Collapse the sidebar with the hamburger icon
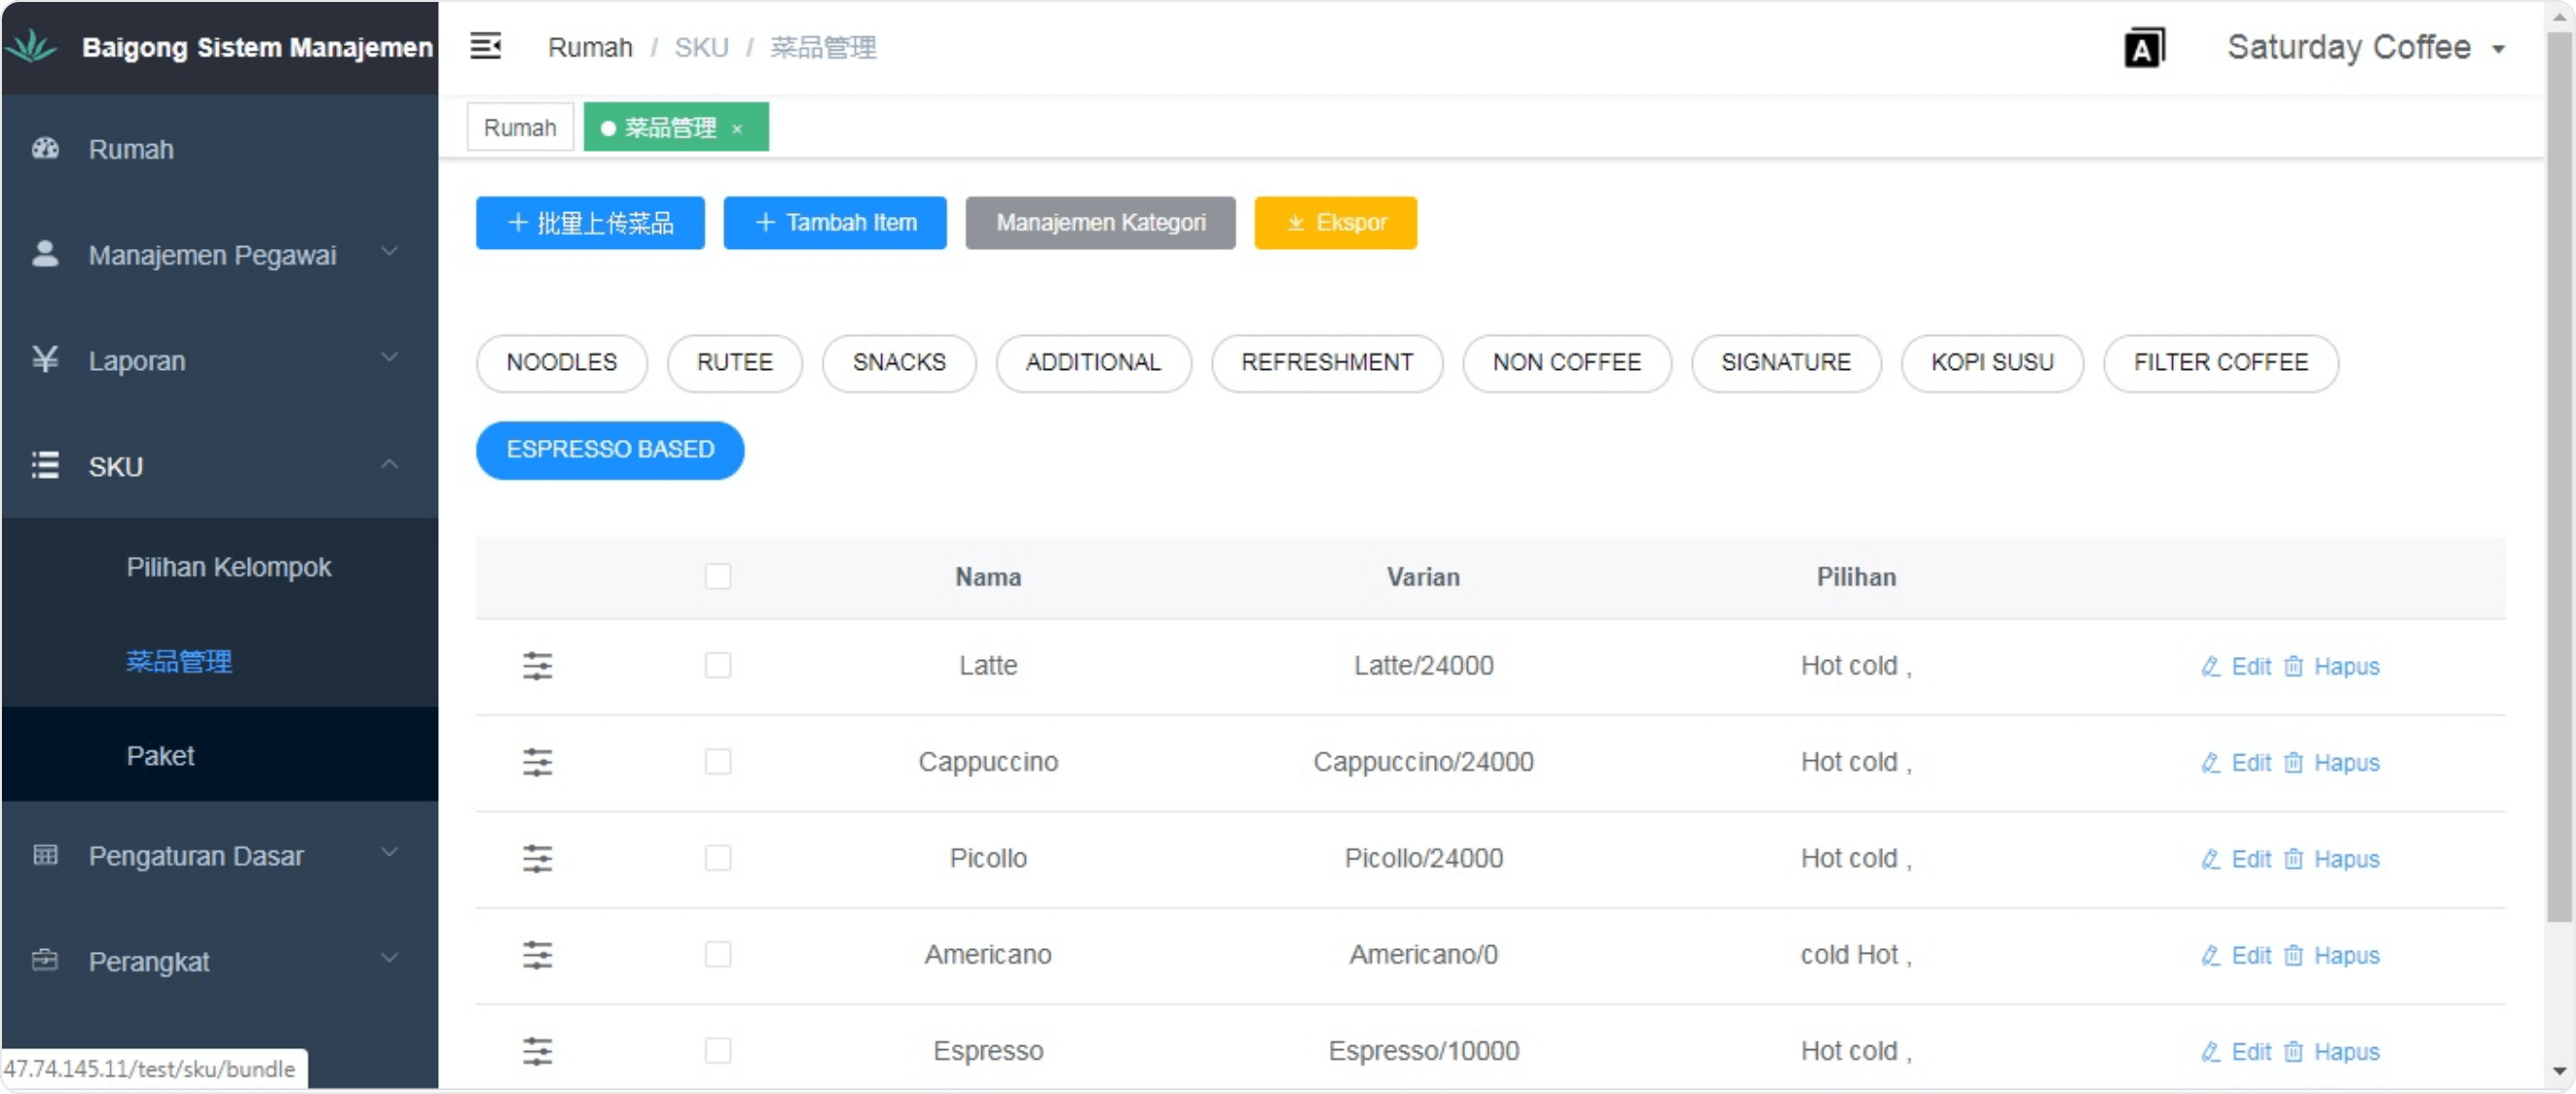Screen dimensions: 2576x1094 click(485, 46)
